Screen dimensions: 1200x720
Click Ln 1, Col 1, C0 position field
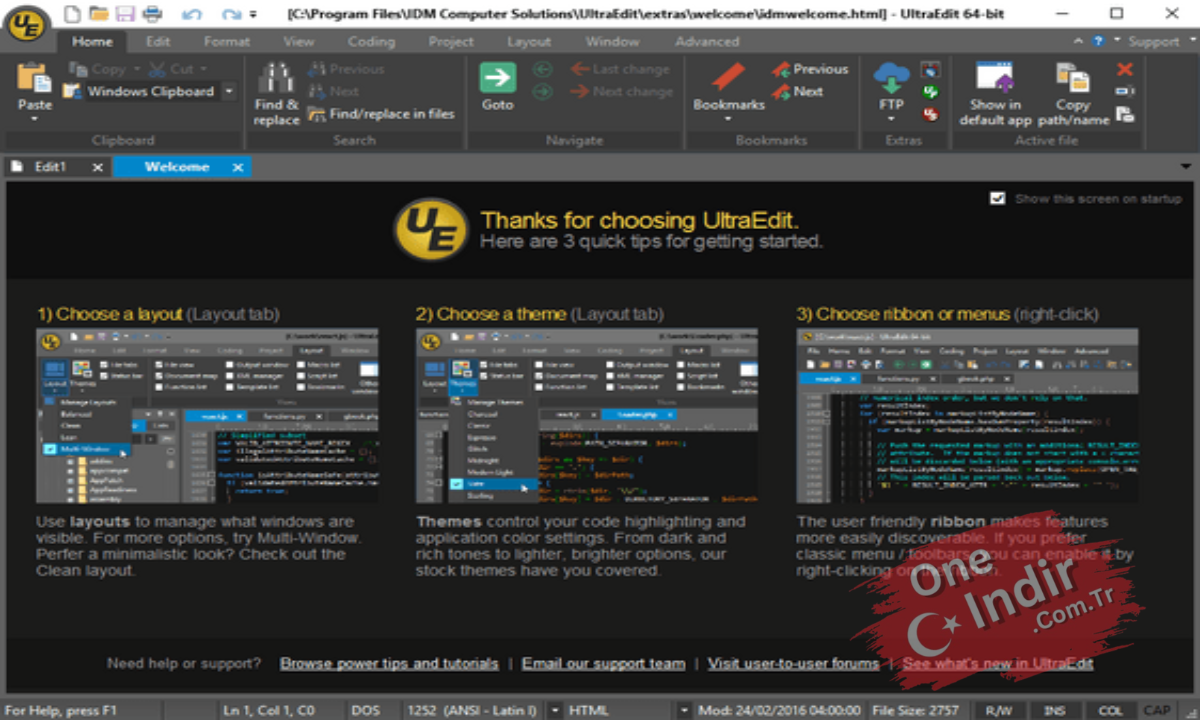click(271, 710)
